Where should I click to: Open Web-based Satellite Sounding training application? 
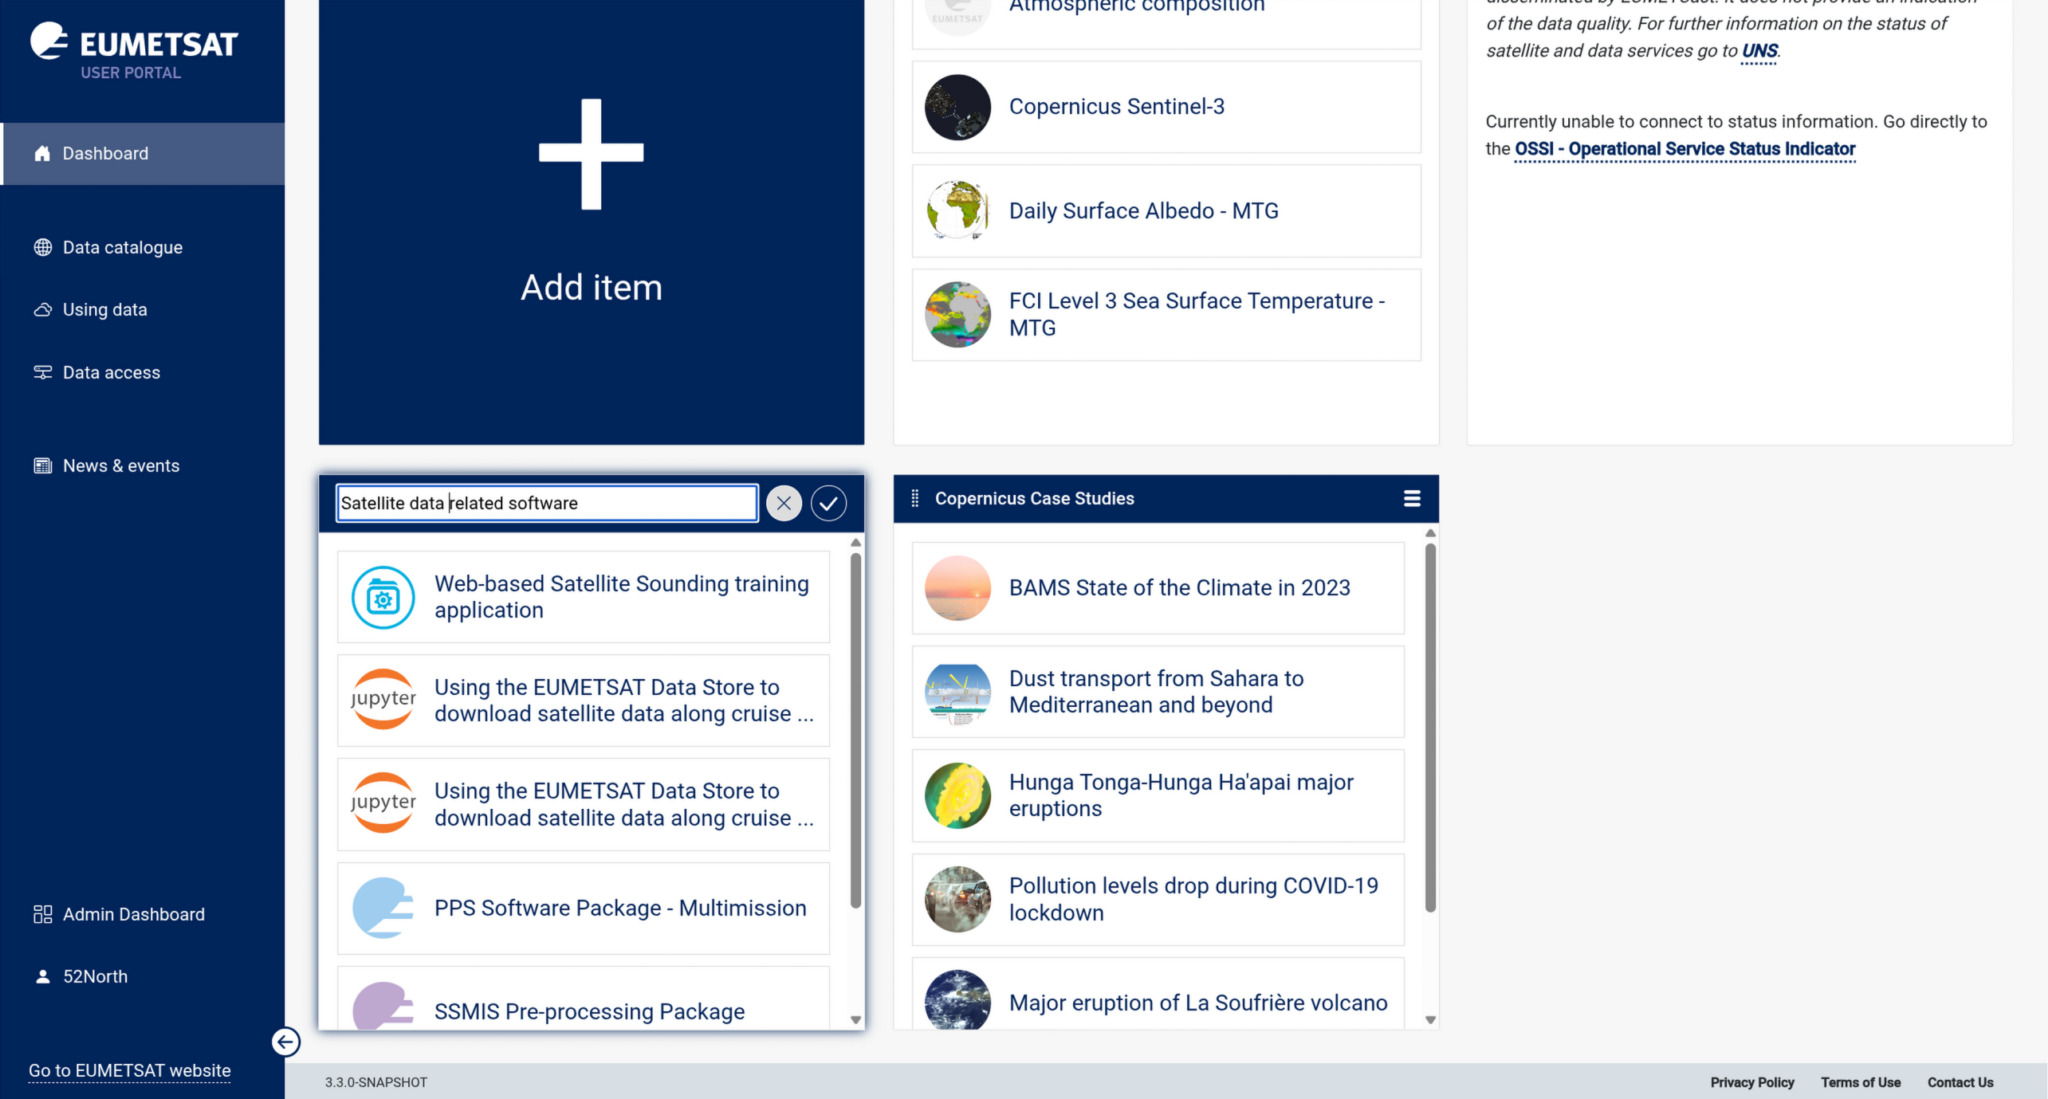click(583, 597)
